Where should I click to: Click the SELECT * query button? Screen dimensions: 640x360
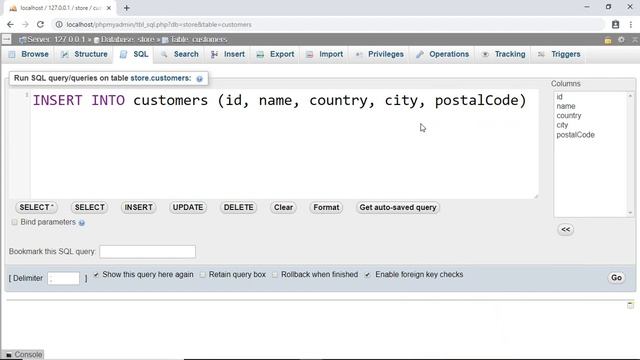(x=36, y=207)
